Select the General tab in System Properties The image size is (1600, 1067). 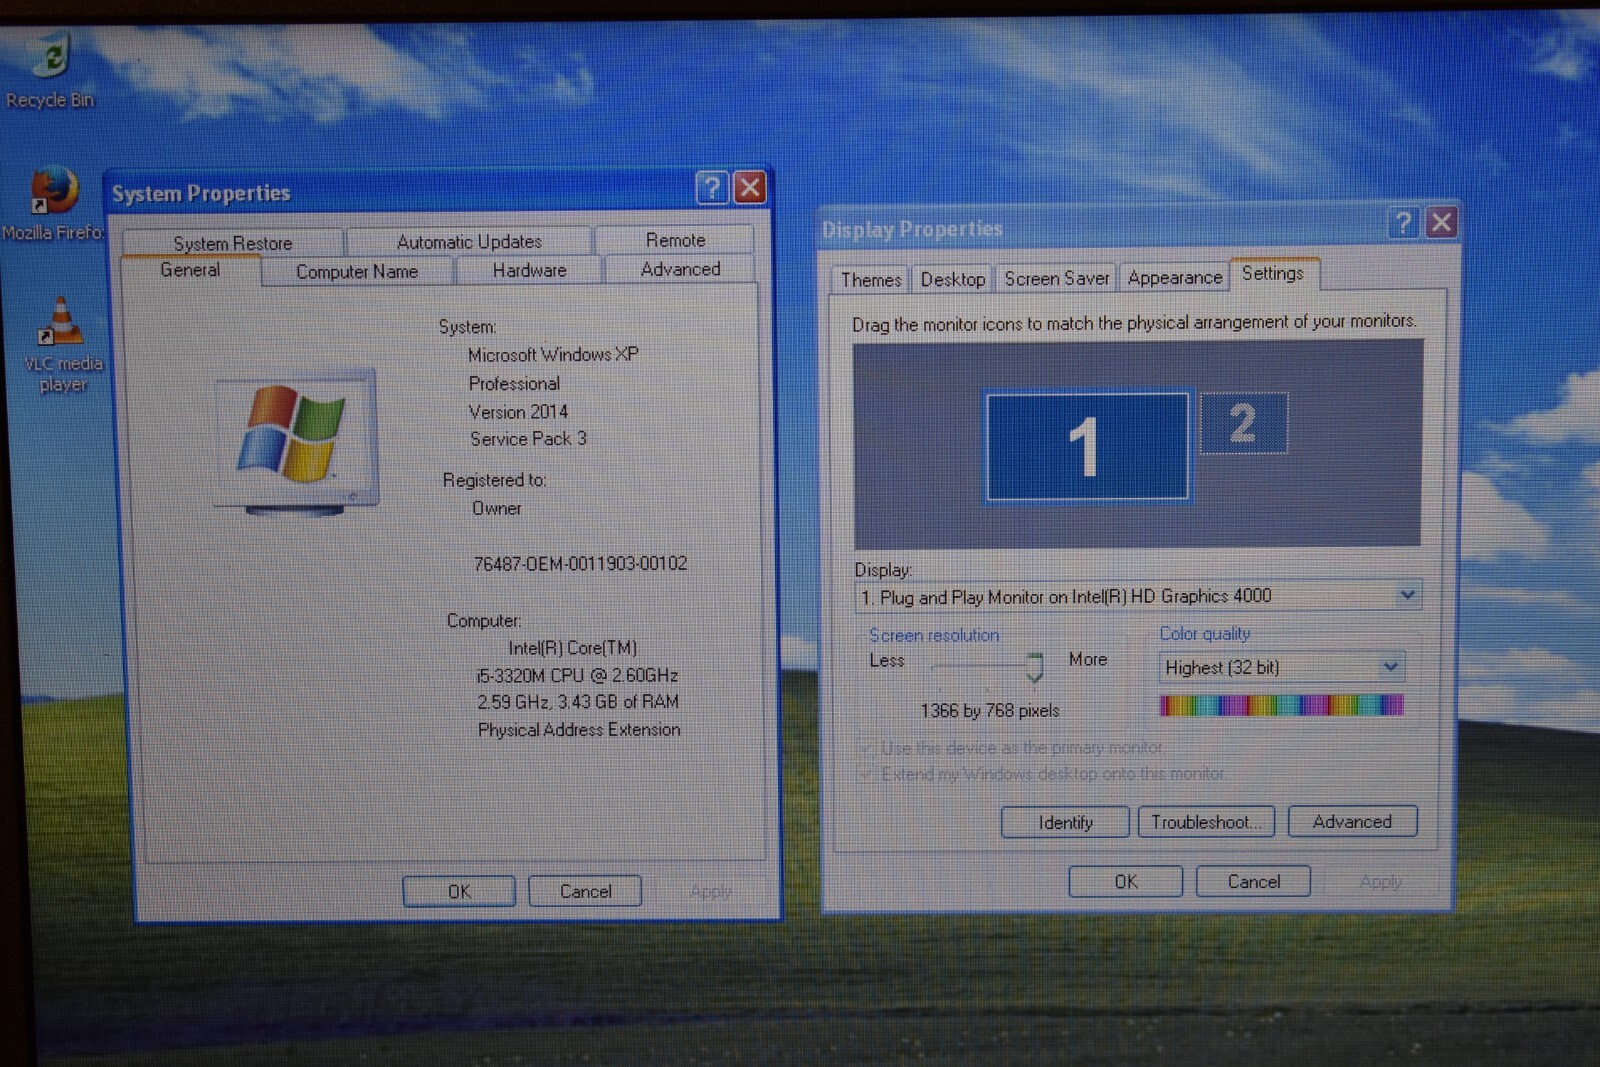point(190,270)
